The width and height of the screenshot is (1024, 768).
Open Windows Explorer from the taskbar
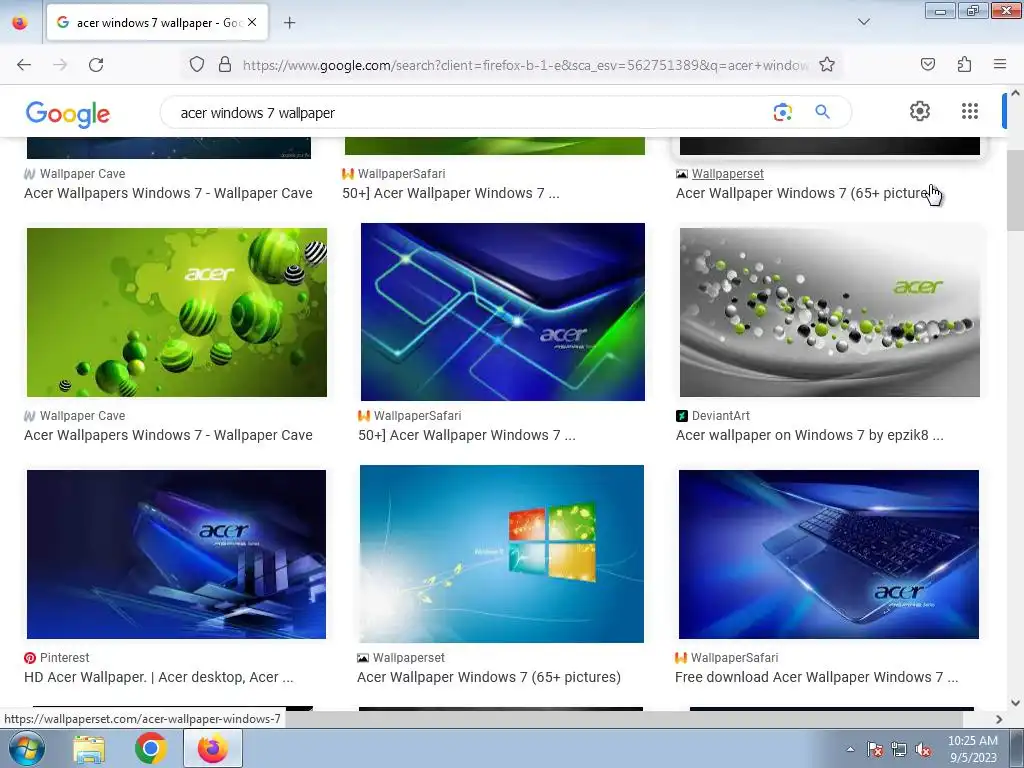point(89,748)
